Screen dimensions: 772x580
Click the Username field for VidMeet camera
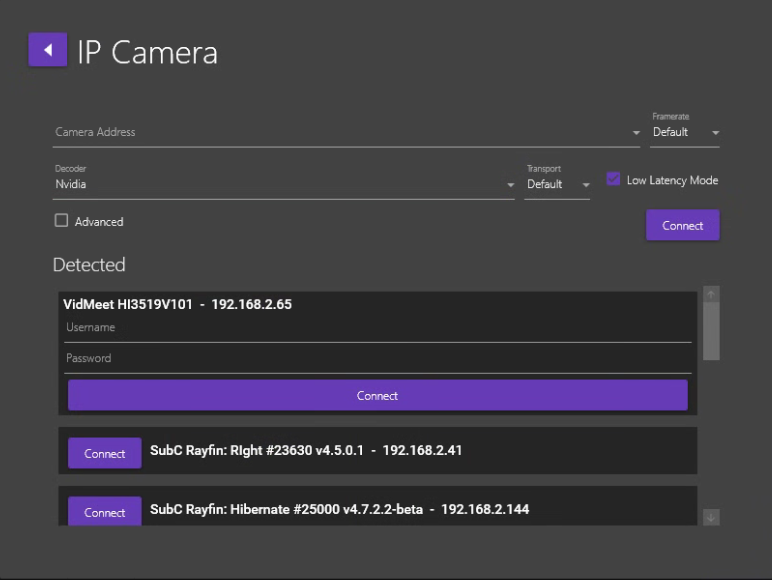point(378,328)
